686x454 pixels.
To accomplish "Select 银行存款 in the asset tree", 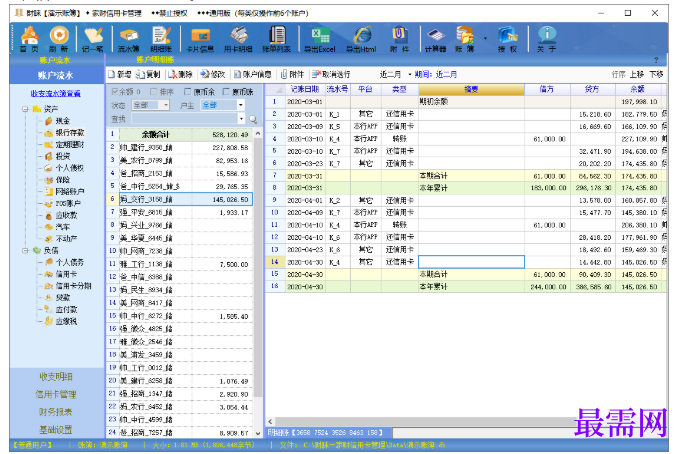I will 70,133.
